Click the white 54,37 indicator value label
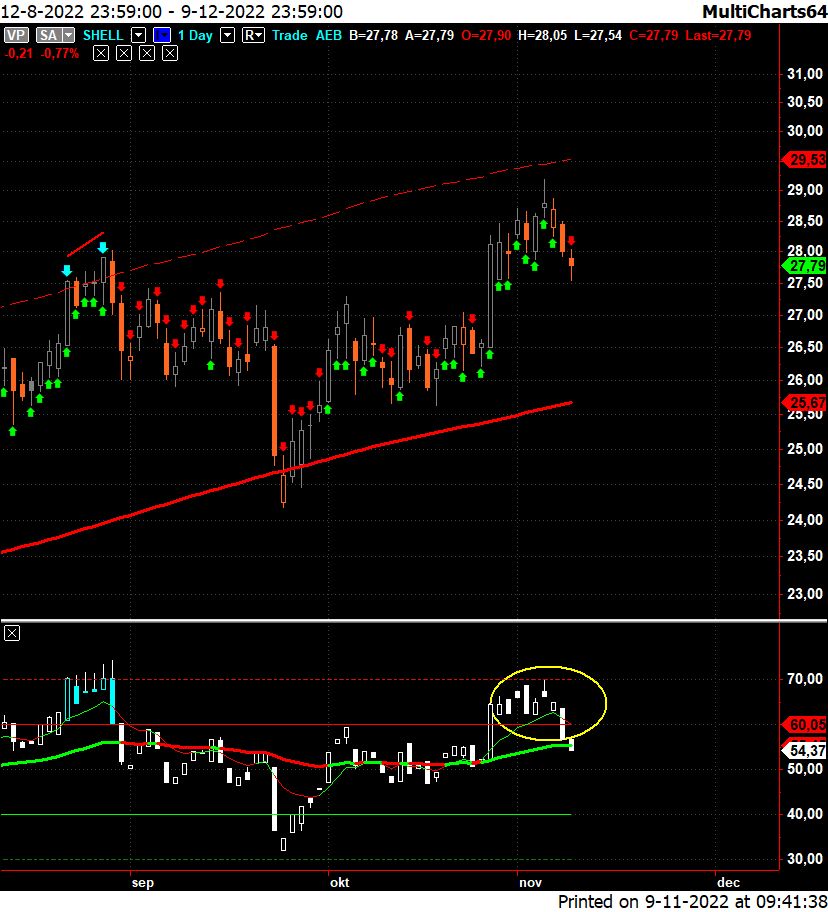 click(x=806, y=750)
